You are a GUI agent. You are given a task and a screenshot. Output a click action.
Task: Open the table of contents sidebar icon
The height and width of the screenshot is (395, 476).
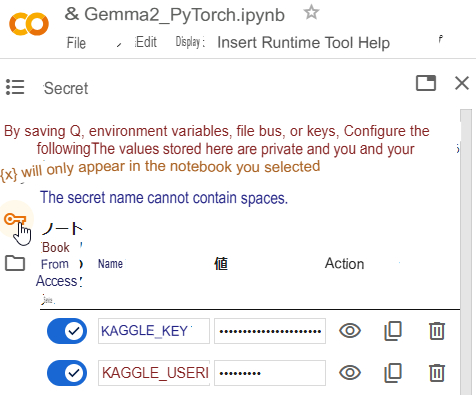pos(15,87)
